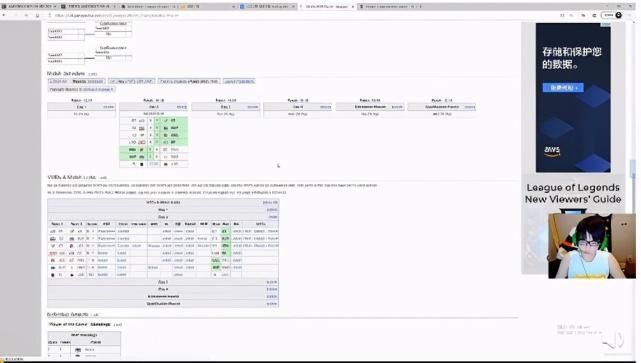Edit the Individual Awards section

click(94, 315)
